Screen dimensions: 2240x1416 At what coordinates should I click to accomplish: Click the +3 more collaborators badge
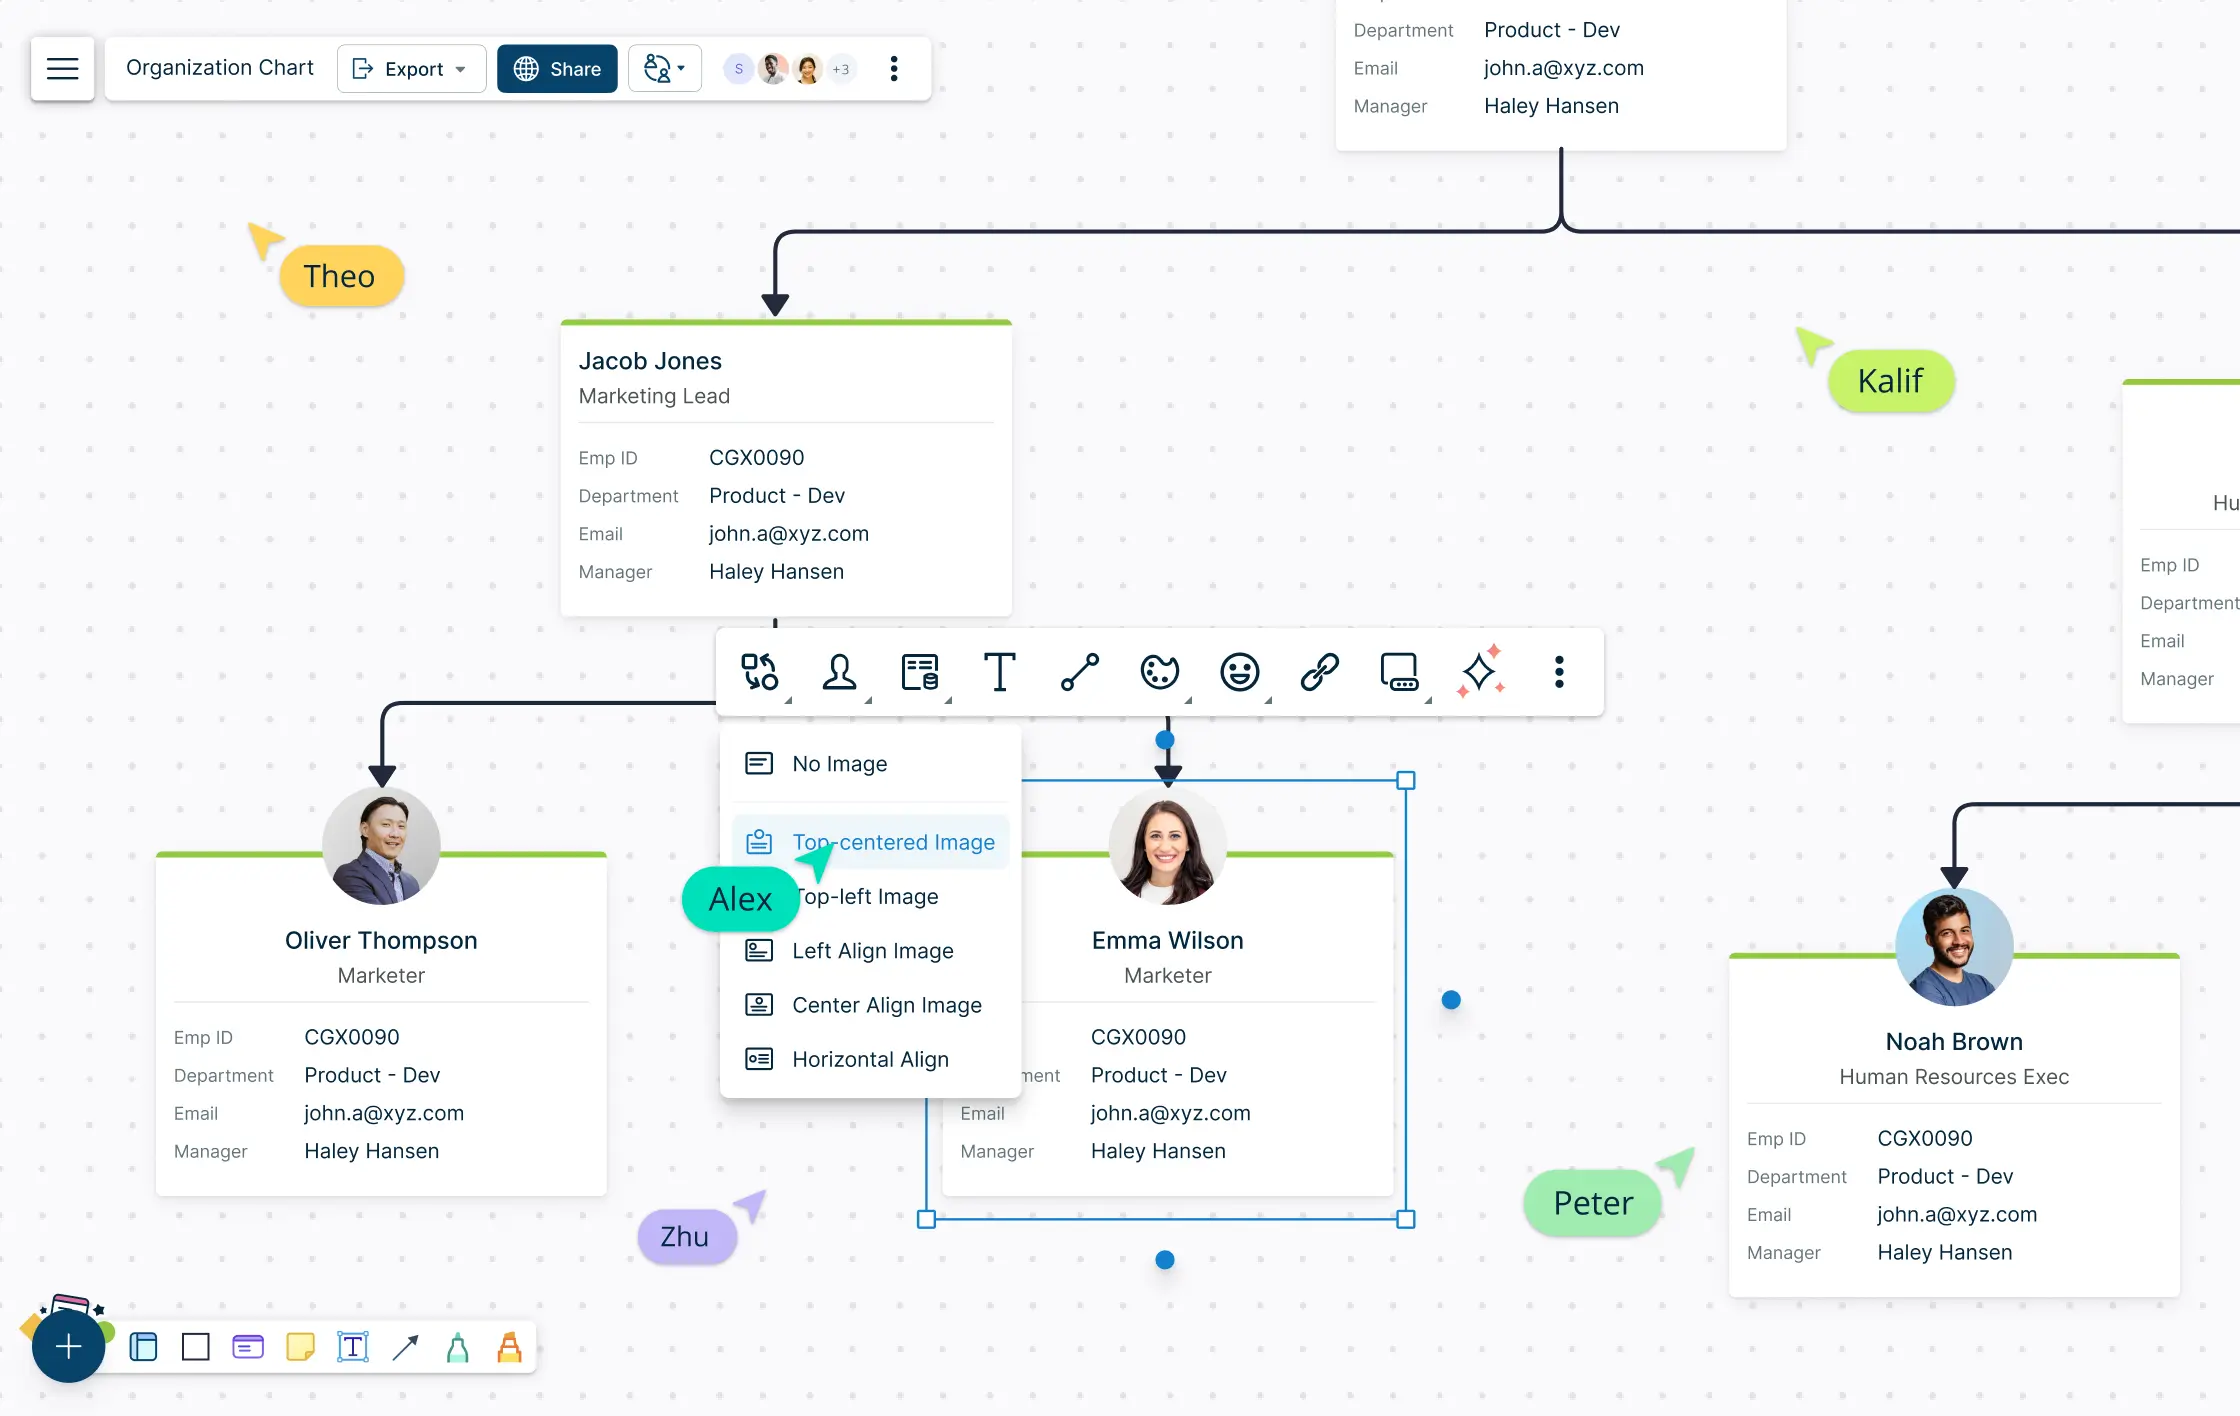(841, 69)
